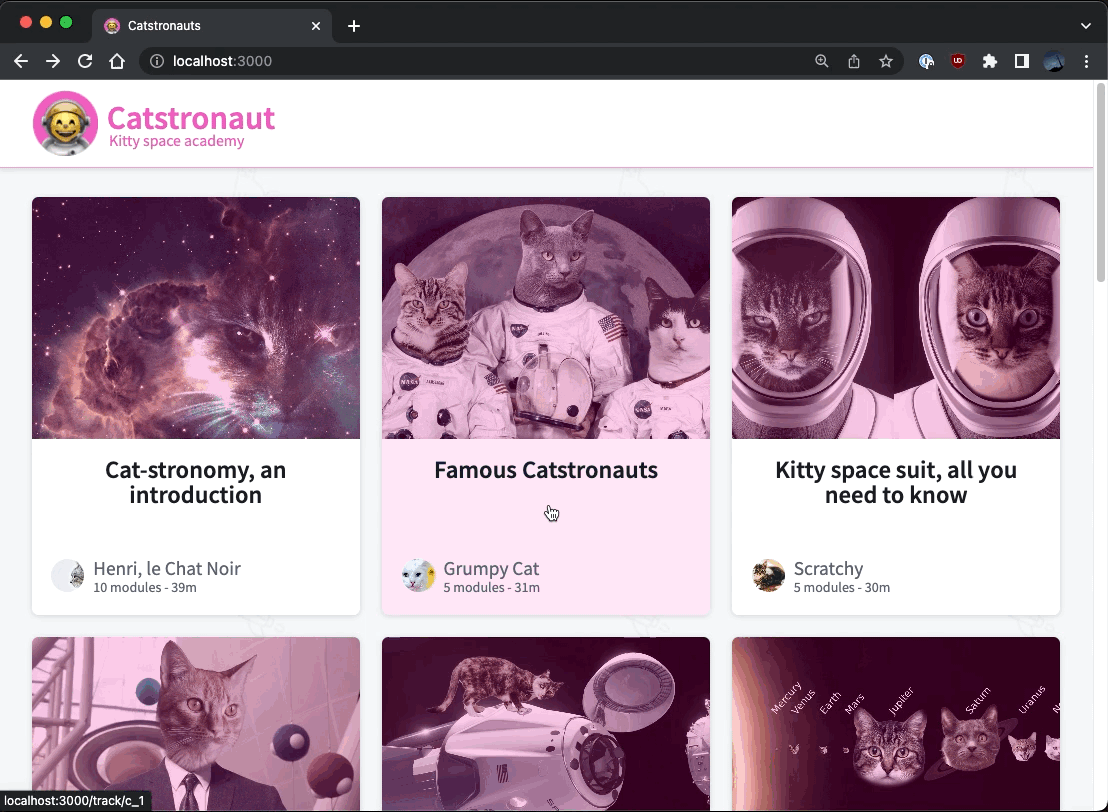1108x812 pixels.
Task: Click the Catstronaut title link
Action: [191, 117]
